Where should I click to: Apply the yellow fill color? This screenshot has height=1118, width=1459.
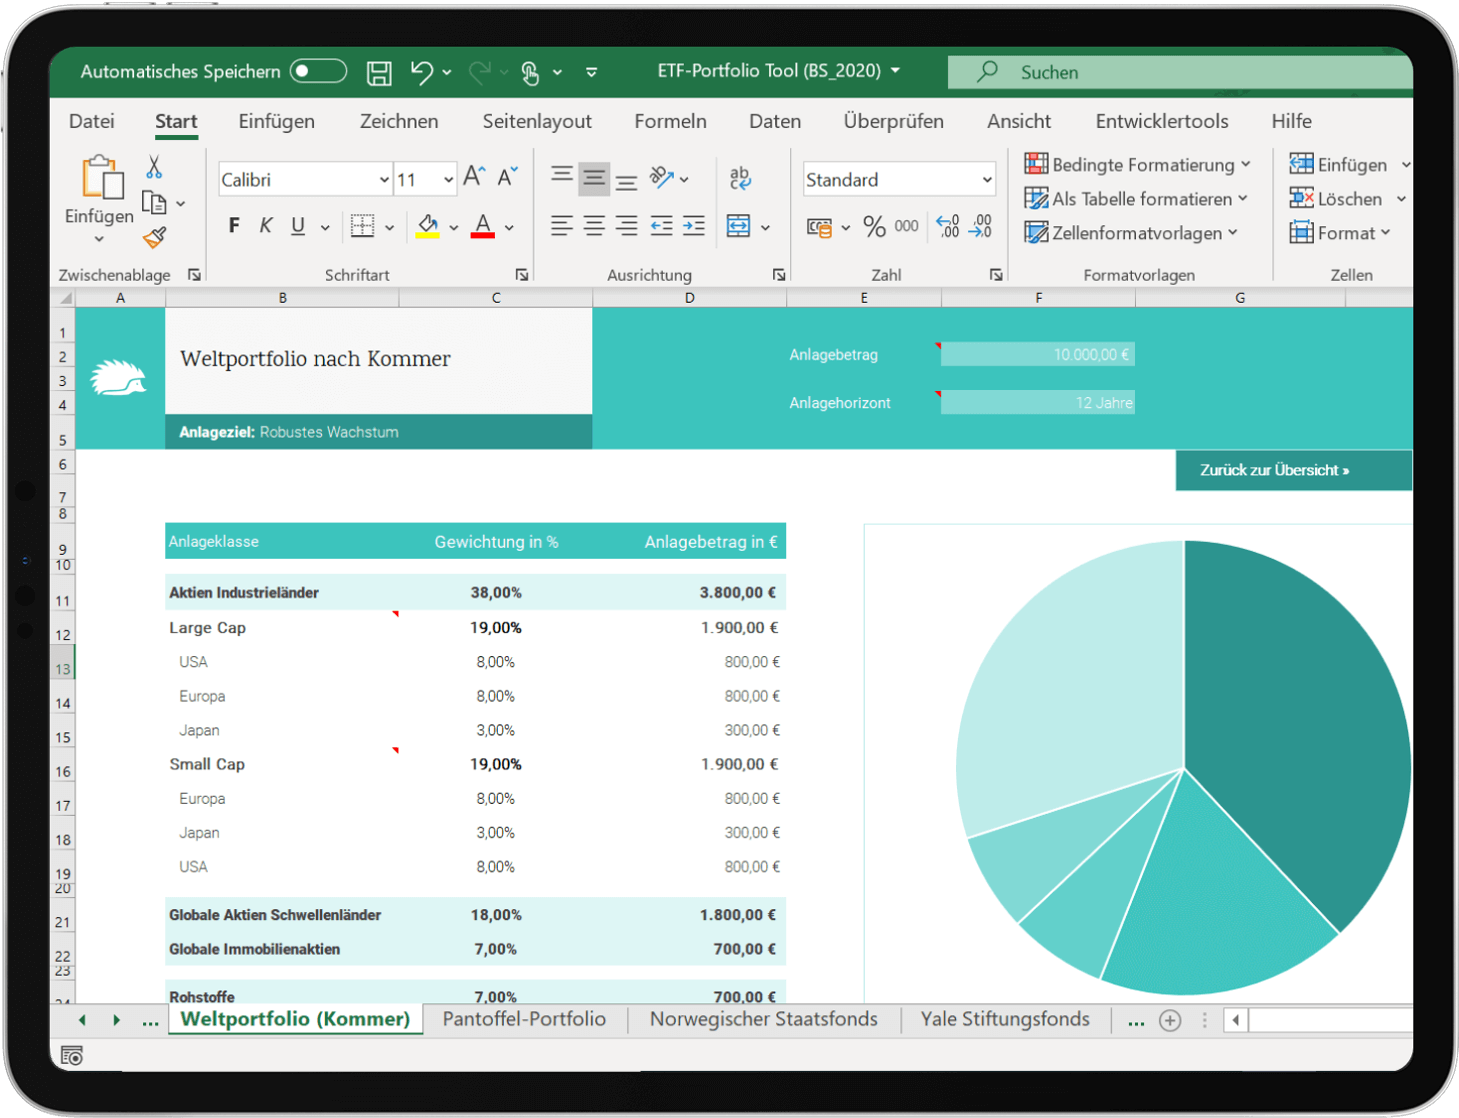click(428, 226)
